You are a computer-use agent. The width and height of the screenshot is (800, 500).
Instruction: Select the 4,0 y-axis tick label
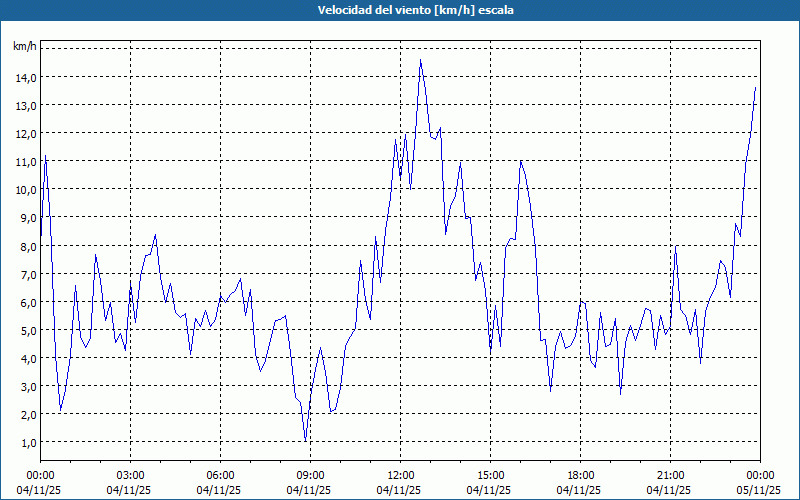pyautogui.click(x=26, y=358)
